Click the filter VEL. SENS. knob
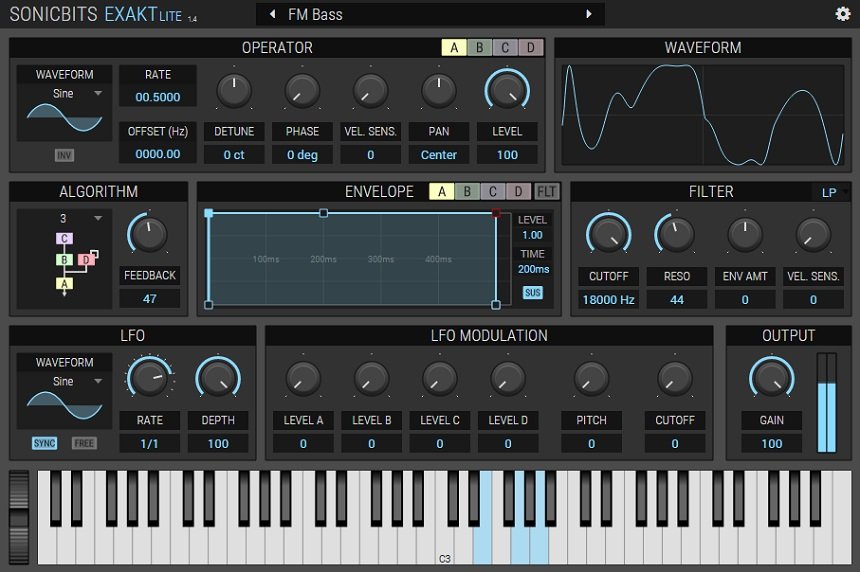 (x=813, y=235)
